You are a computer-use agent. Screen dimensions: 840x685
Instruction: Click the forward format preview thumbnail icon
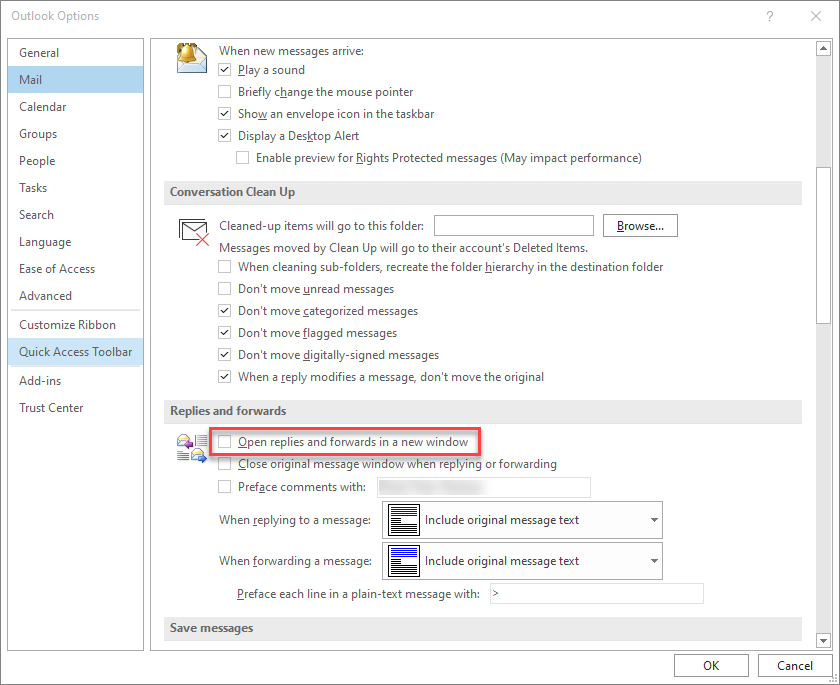[403, 561]
